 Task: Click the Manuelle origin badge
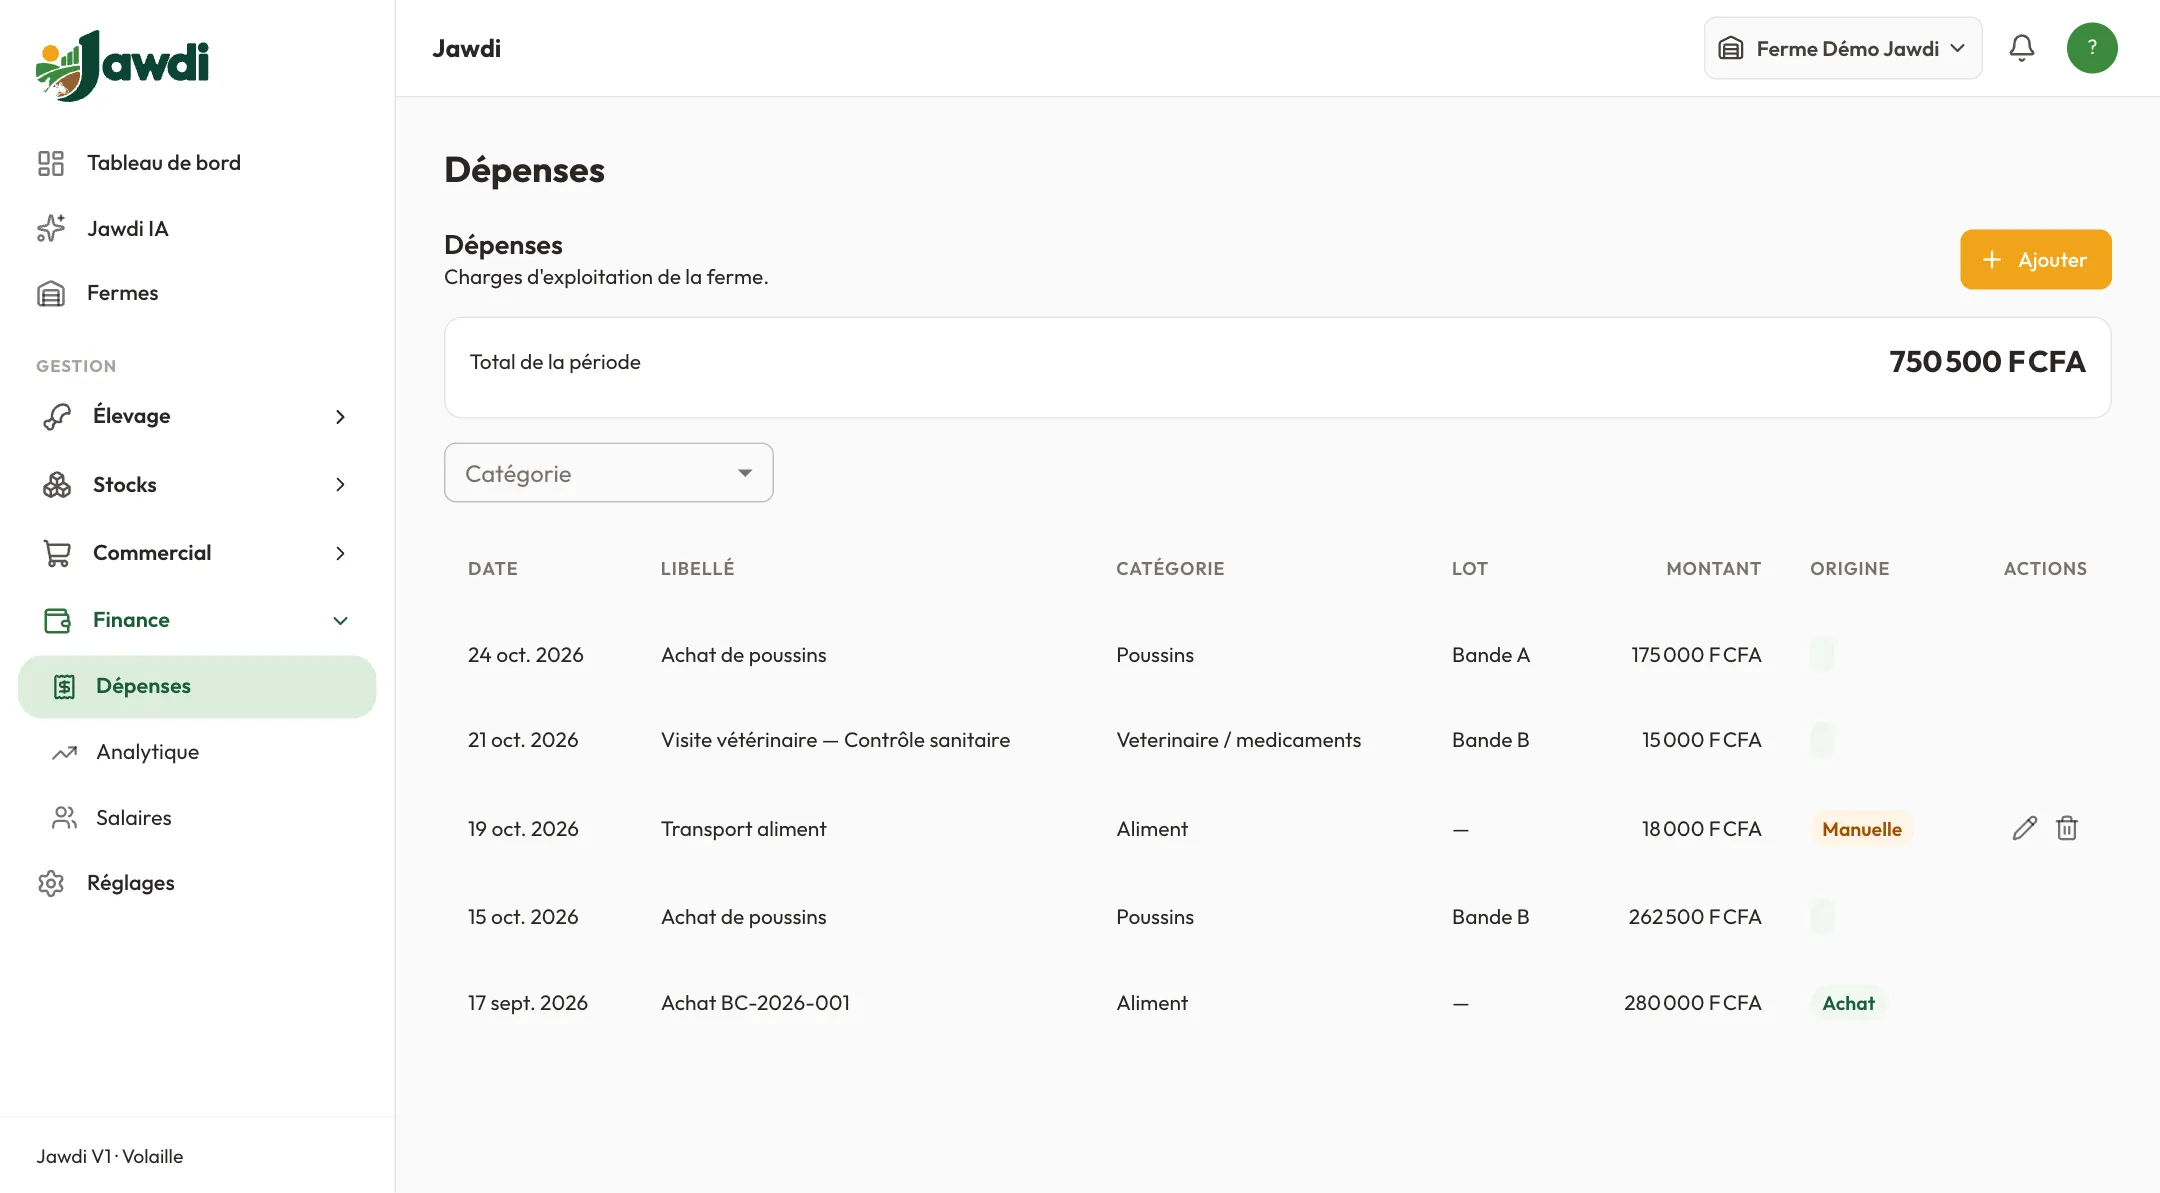(x=1862, y=829)
